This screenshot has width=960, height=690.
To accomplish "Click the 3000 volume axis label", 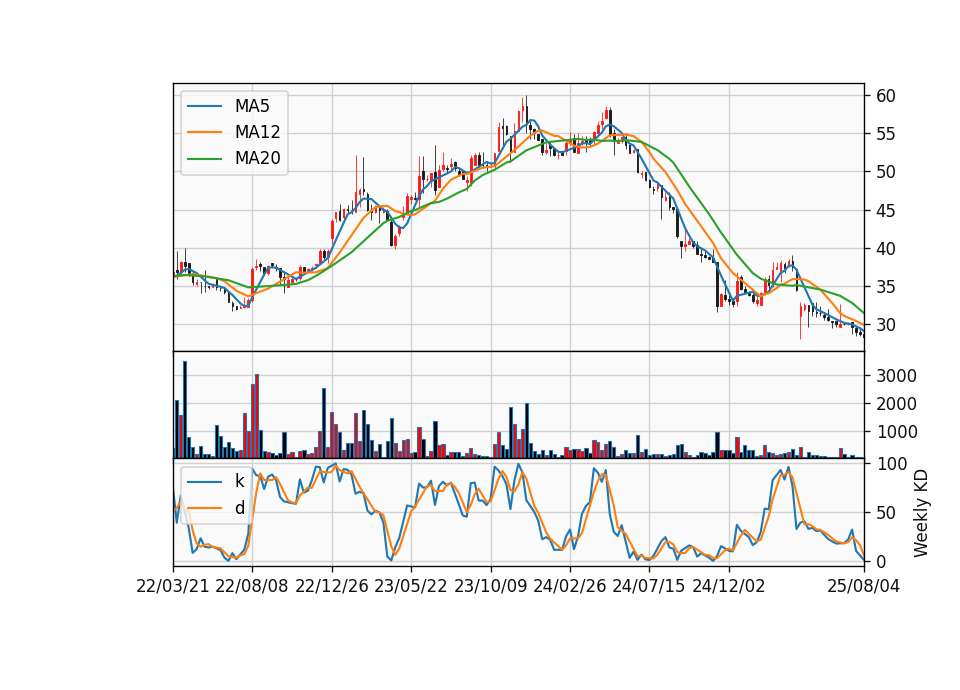I will click(x=896, y=376).
